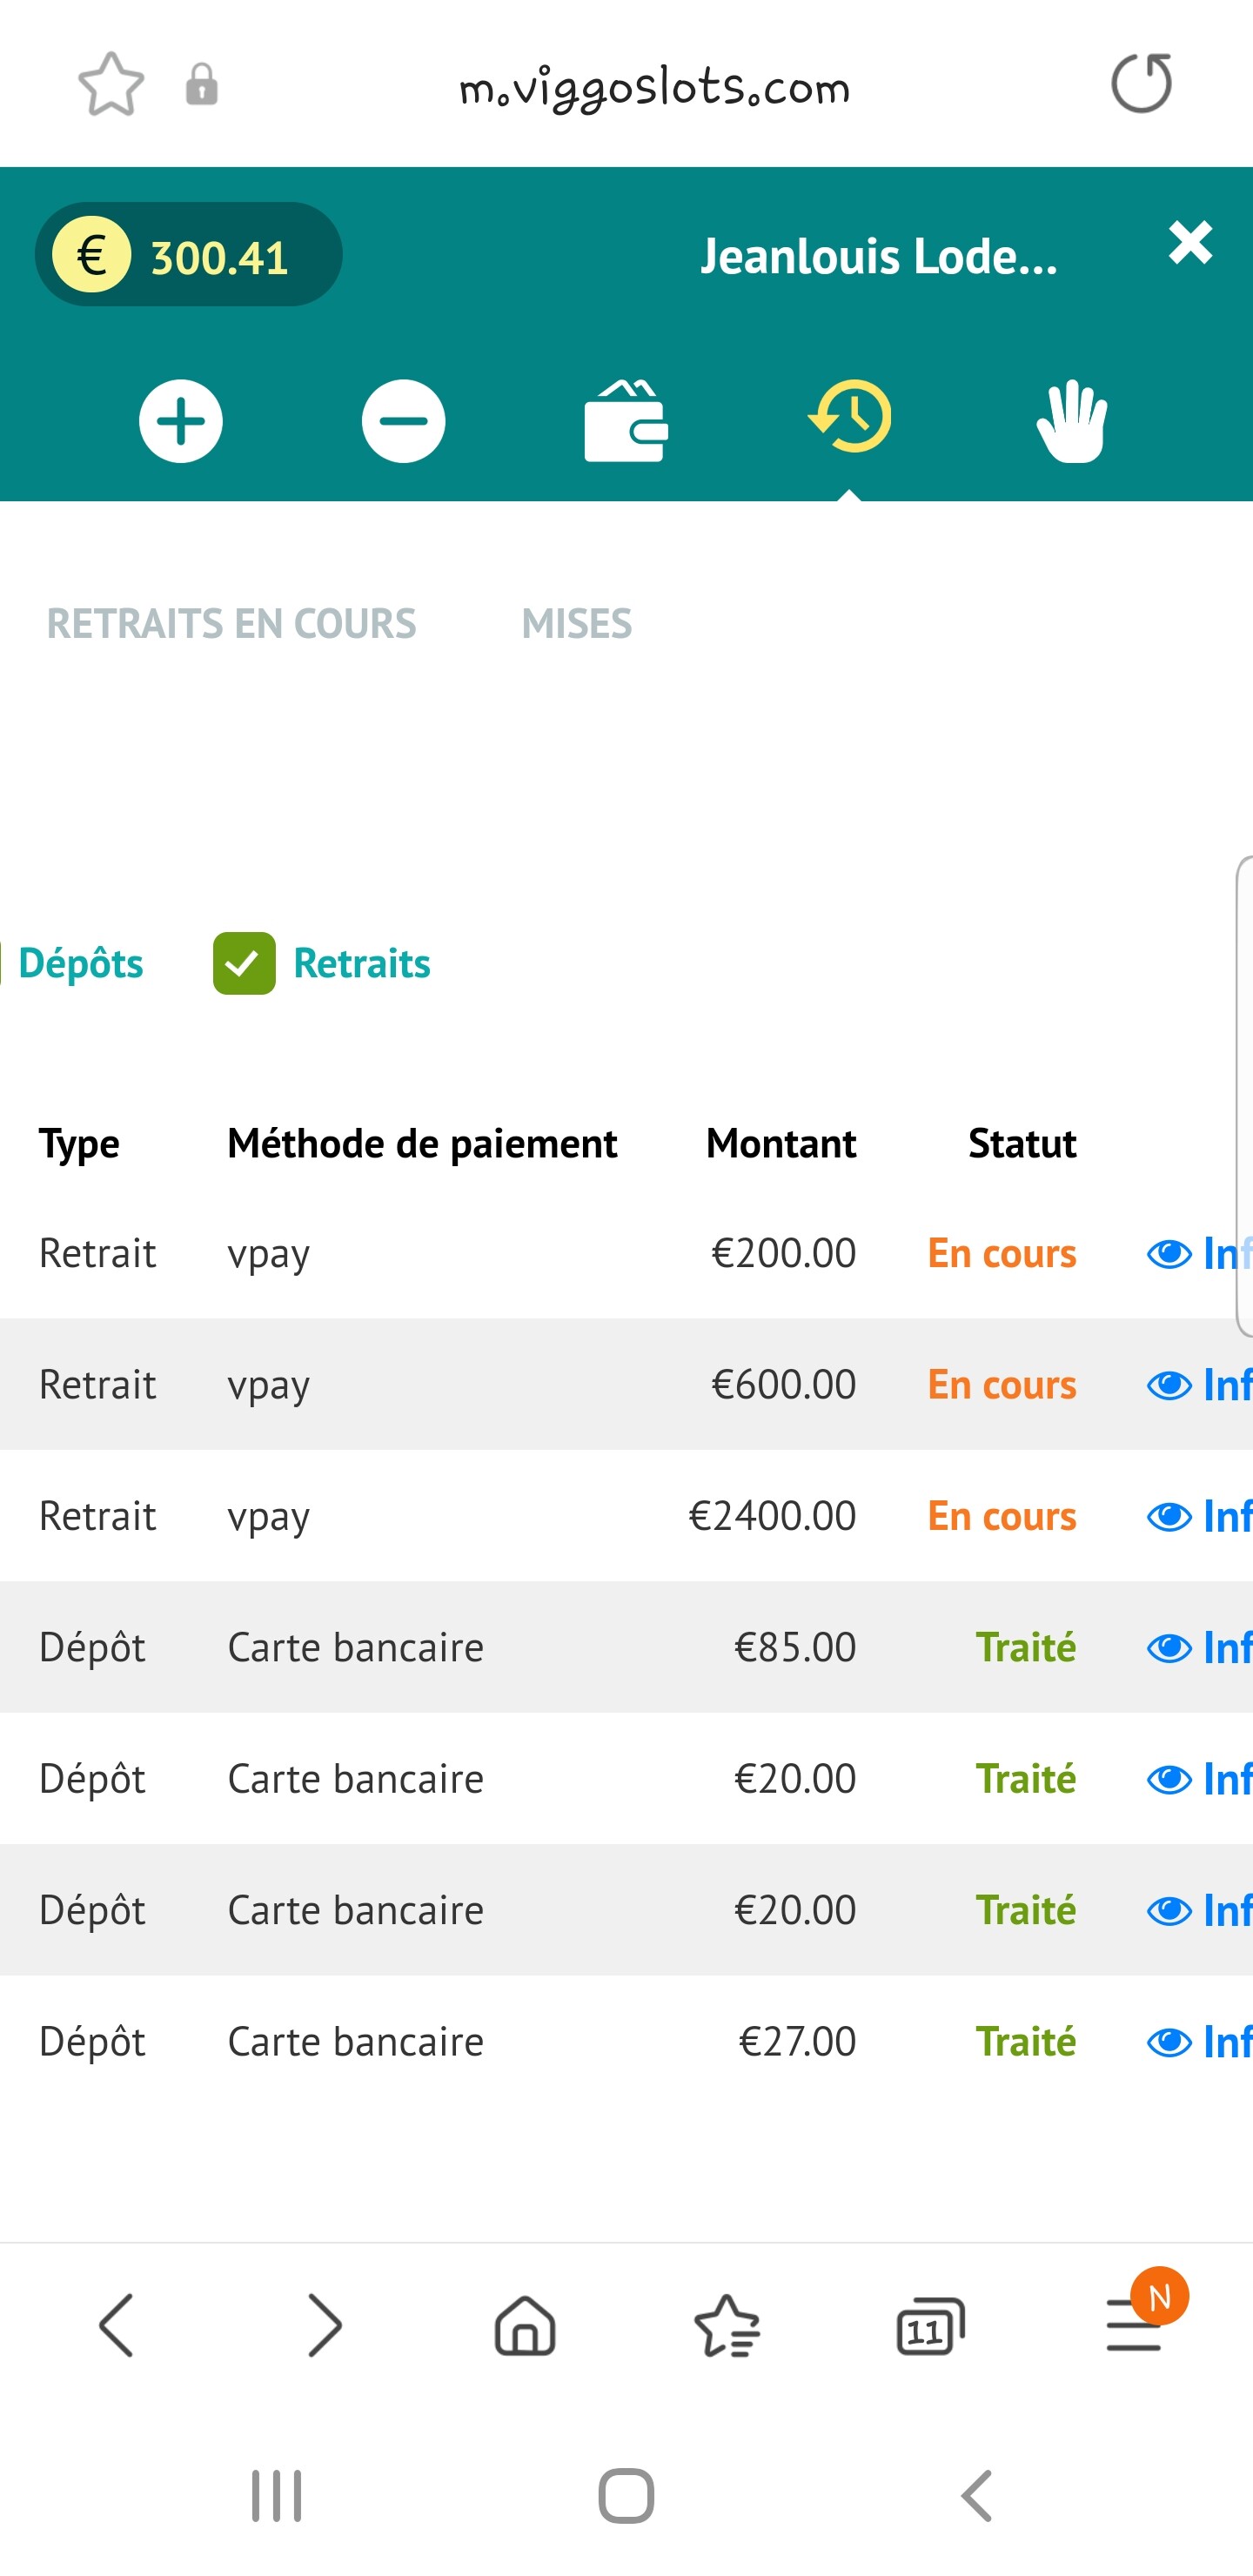The image size is (1253, 2576).
Task: Toggle the Dépôts filter
Action: (x=80, y=963)
